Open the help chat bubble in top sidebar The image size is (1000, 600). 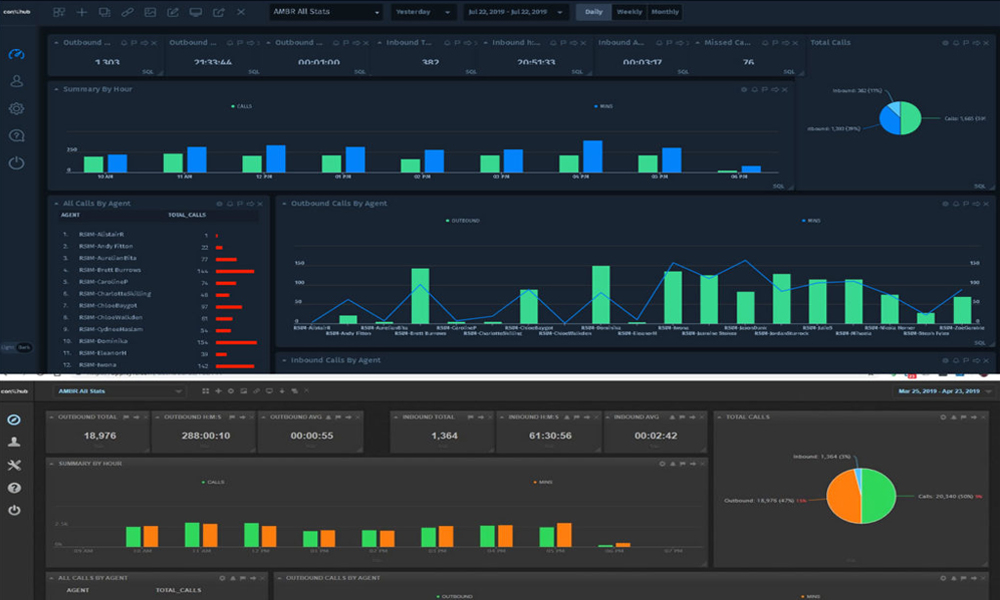point(17,135)
